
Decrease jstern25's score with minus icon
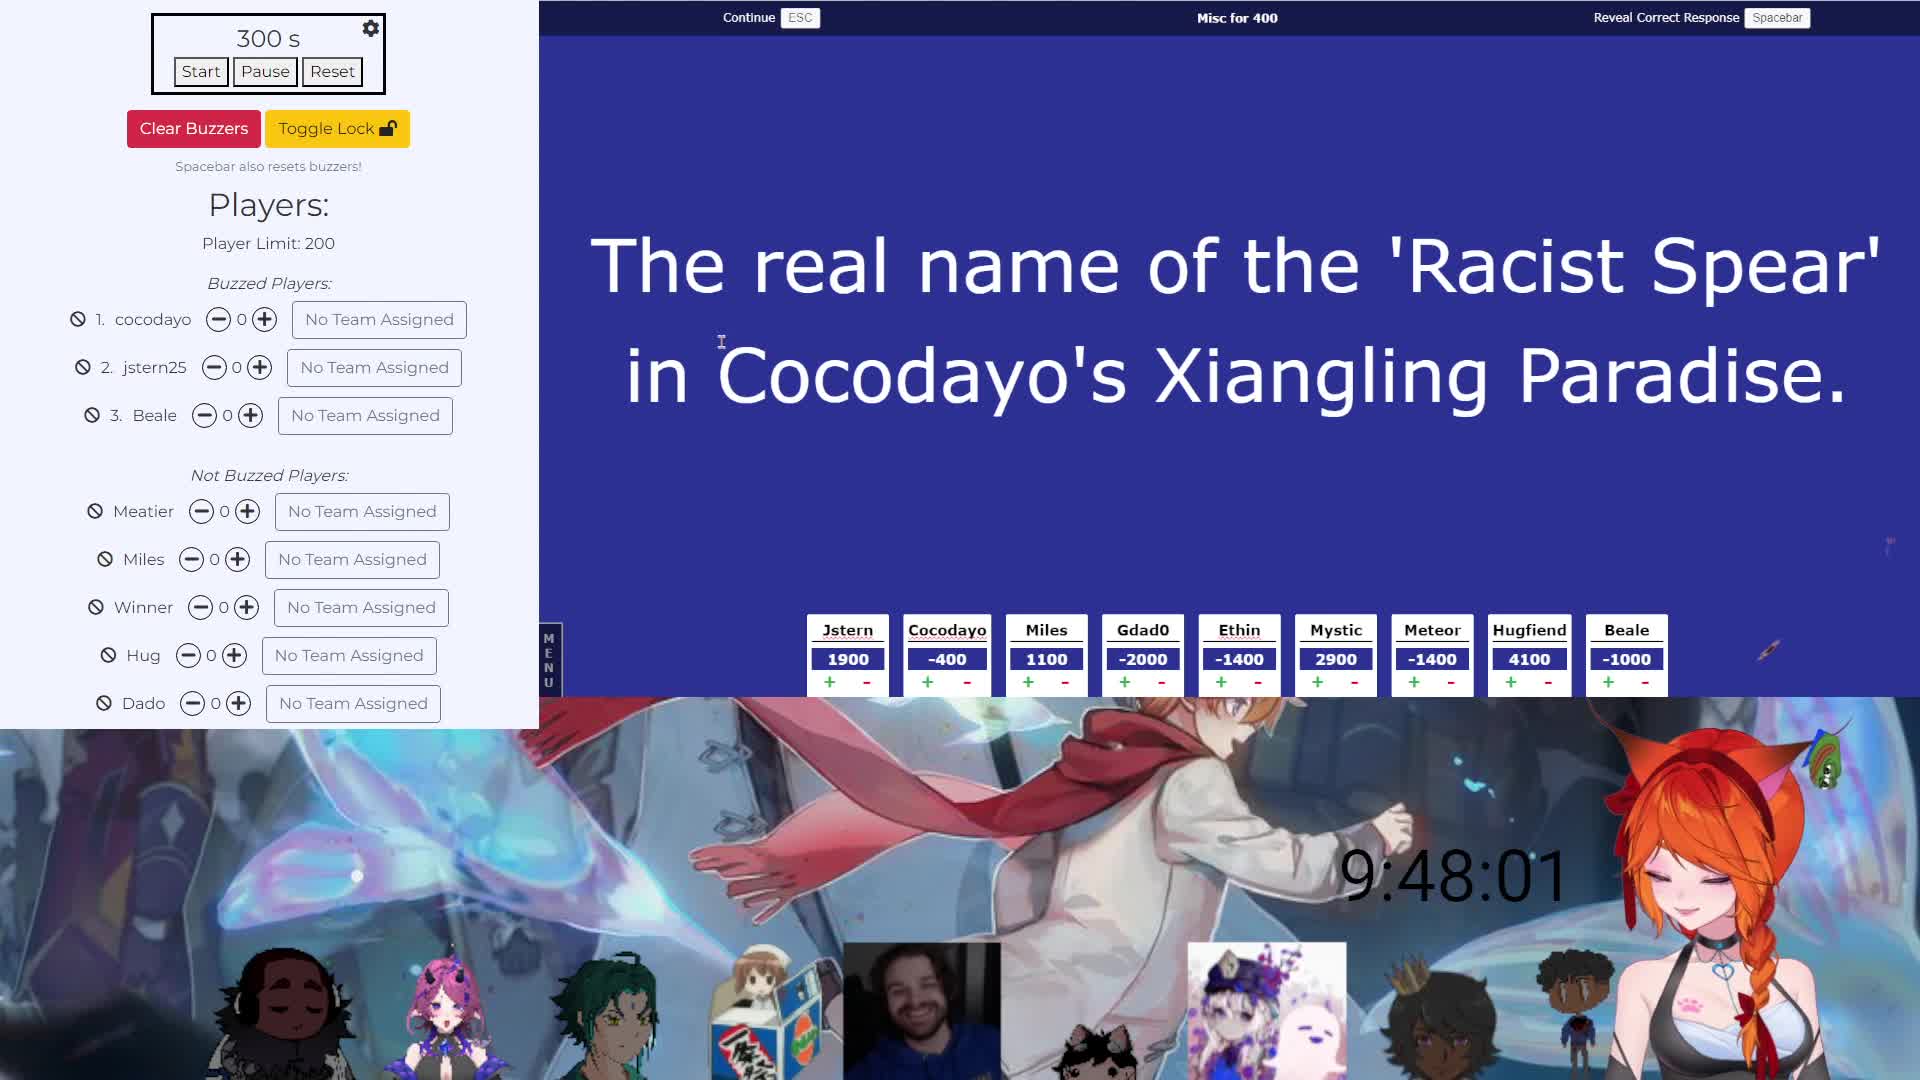(x=214, y=367)
